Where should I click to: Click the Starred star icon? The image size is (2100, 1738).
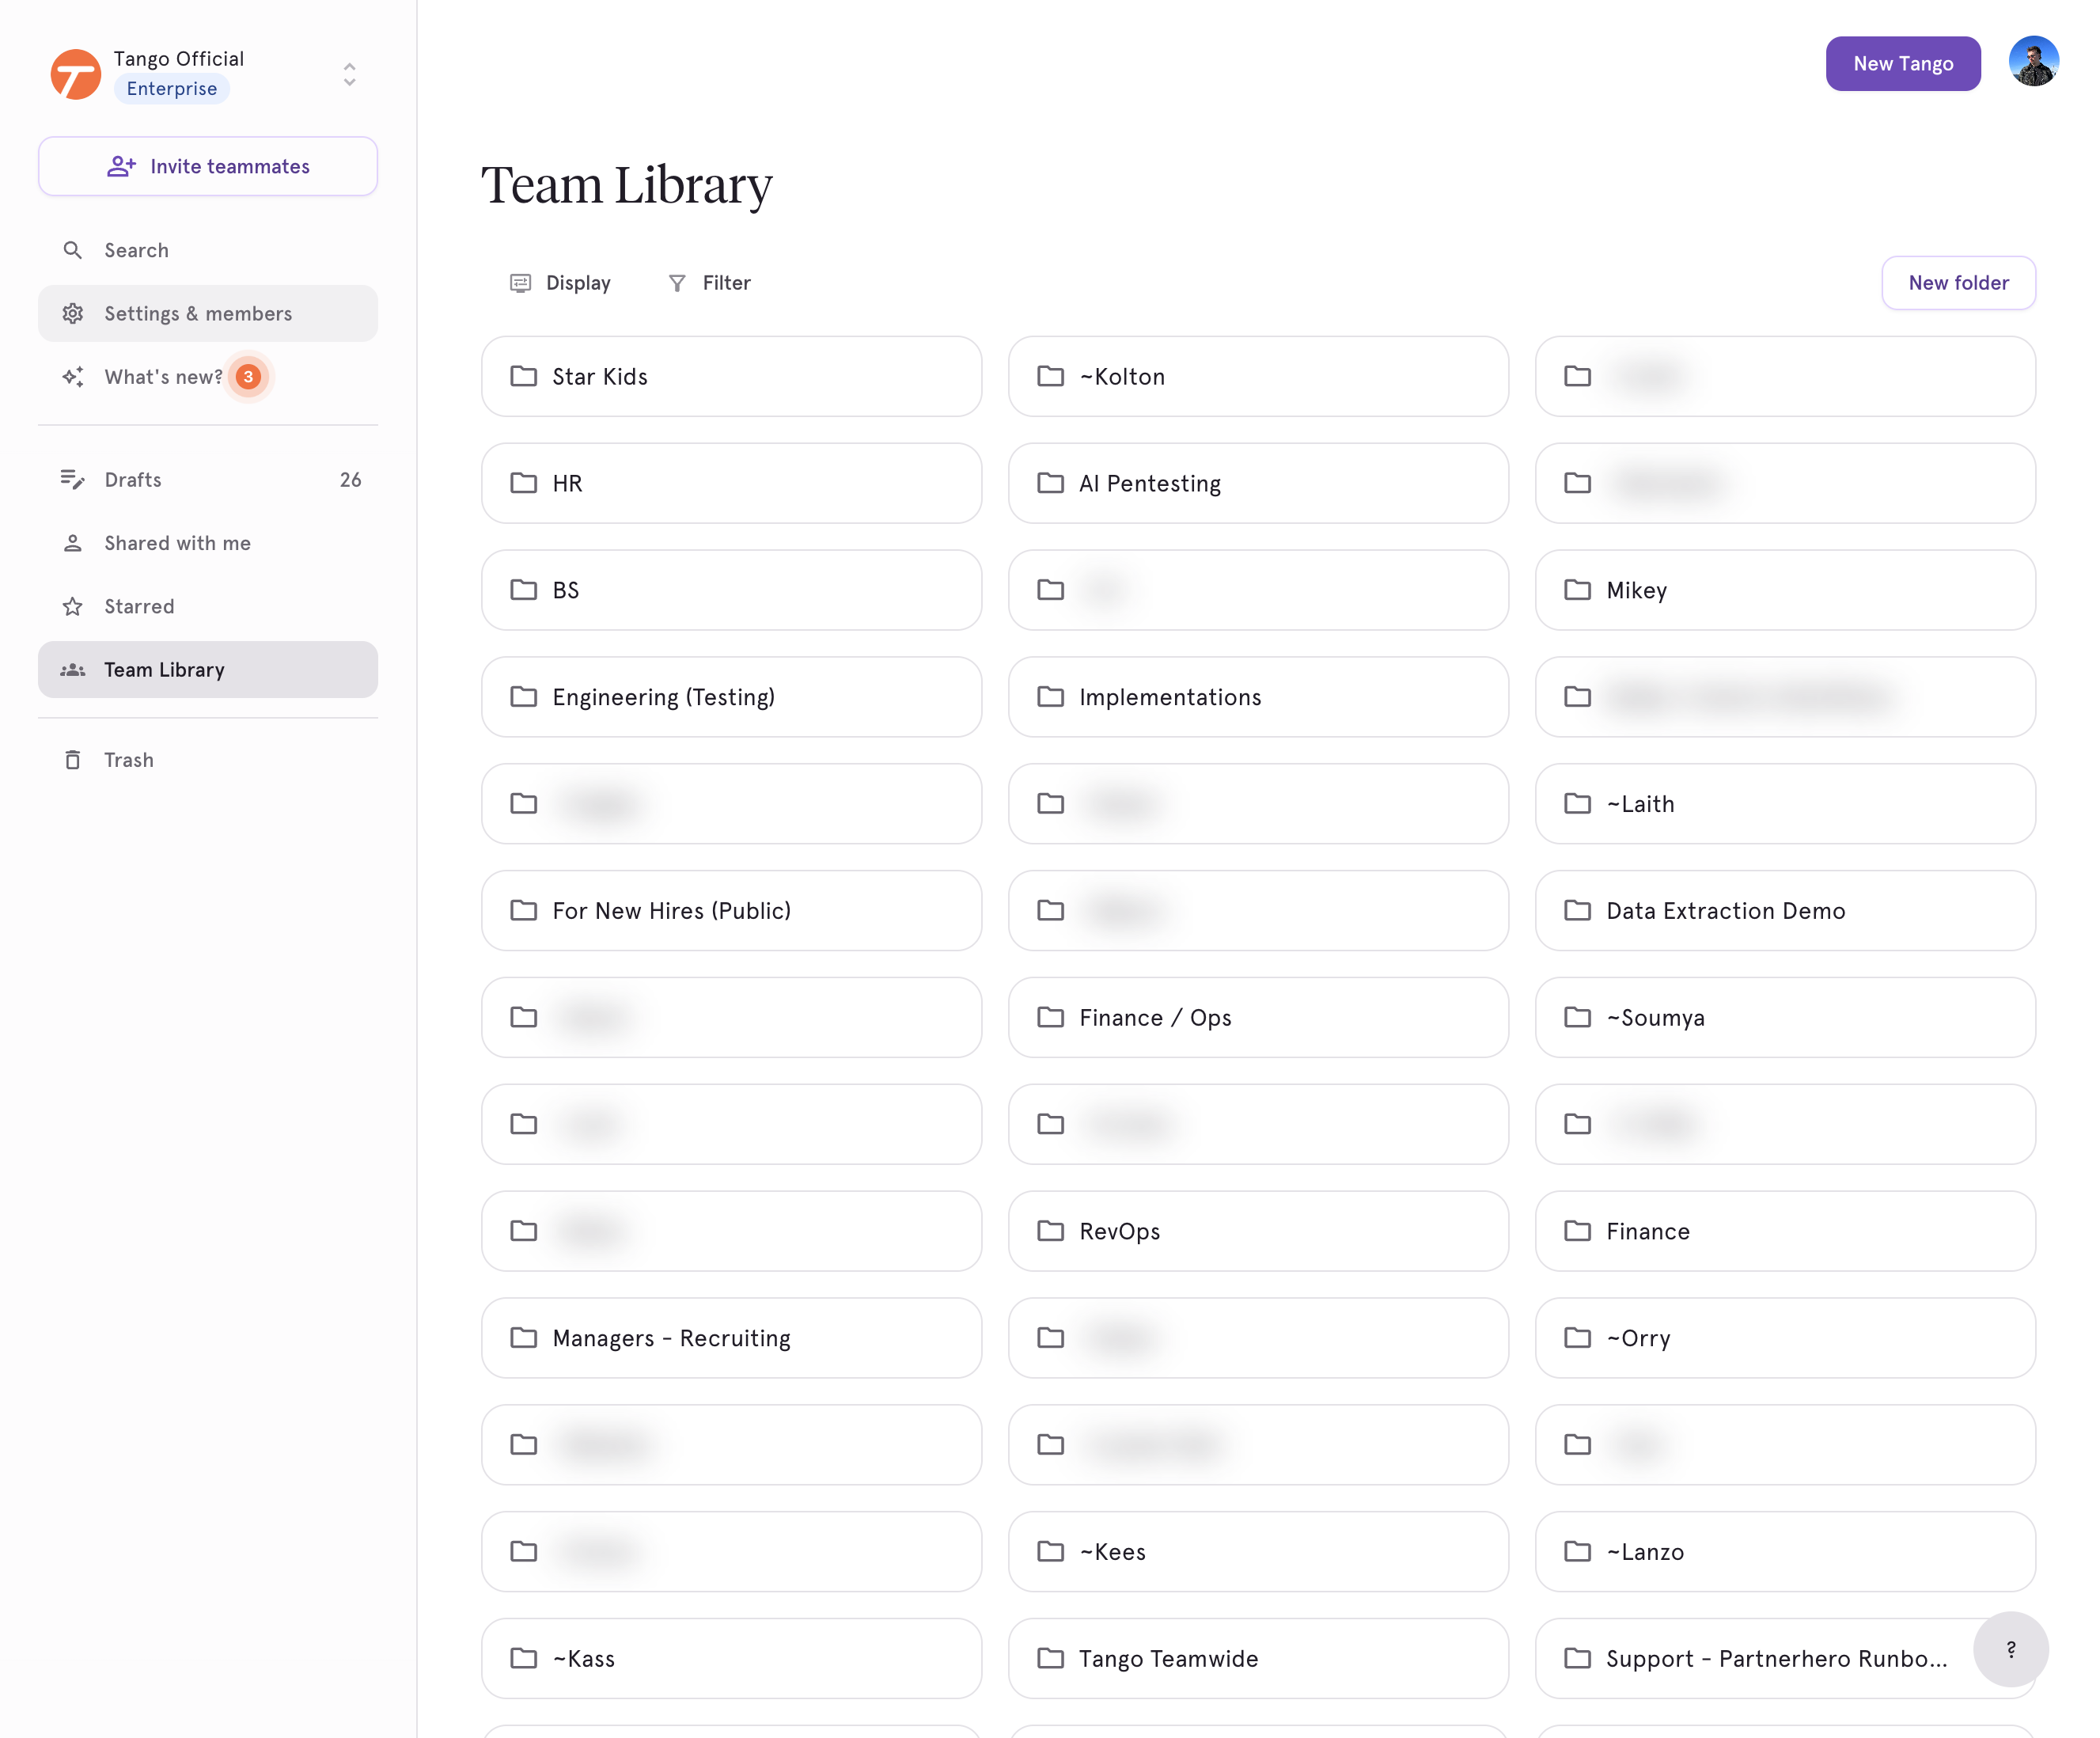click(x=73, y=606)
